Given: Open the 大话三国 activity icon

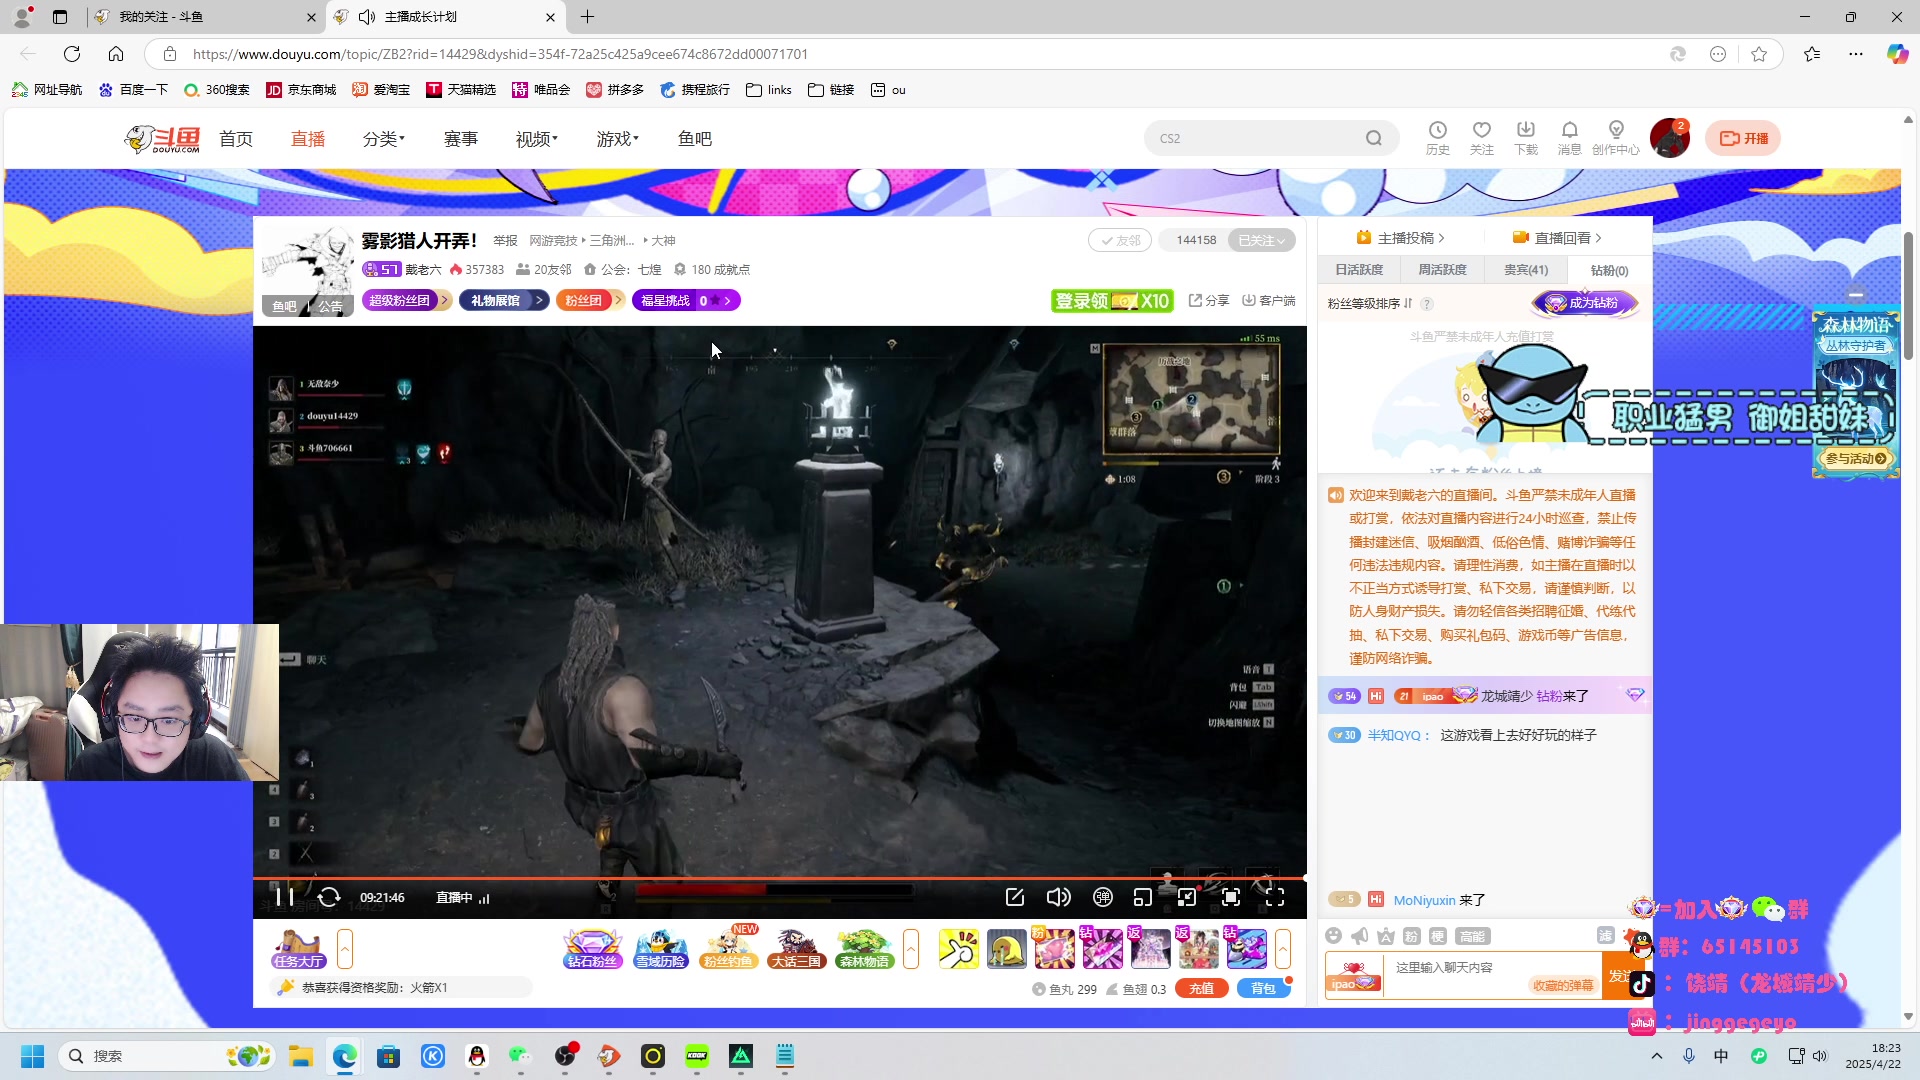Looking at the screenshot, I should click(797, 948).
